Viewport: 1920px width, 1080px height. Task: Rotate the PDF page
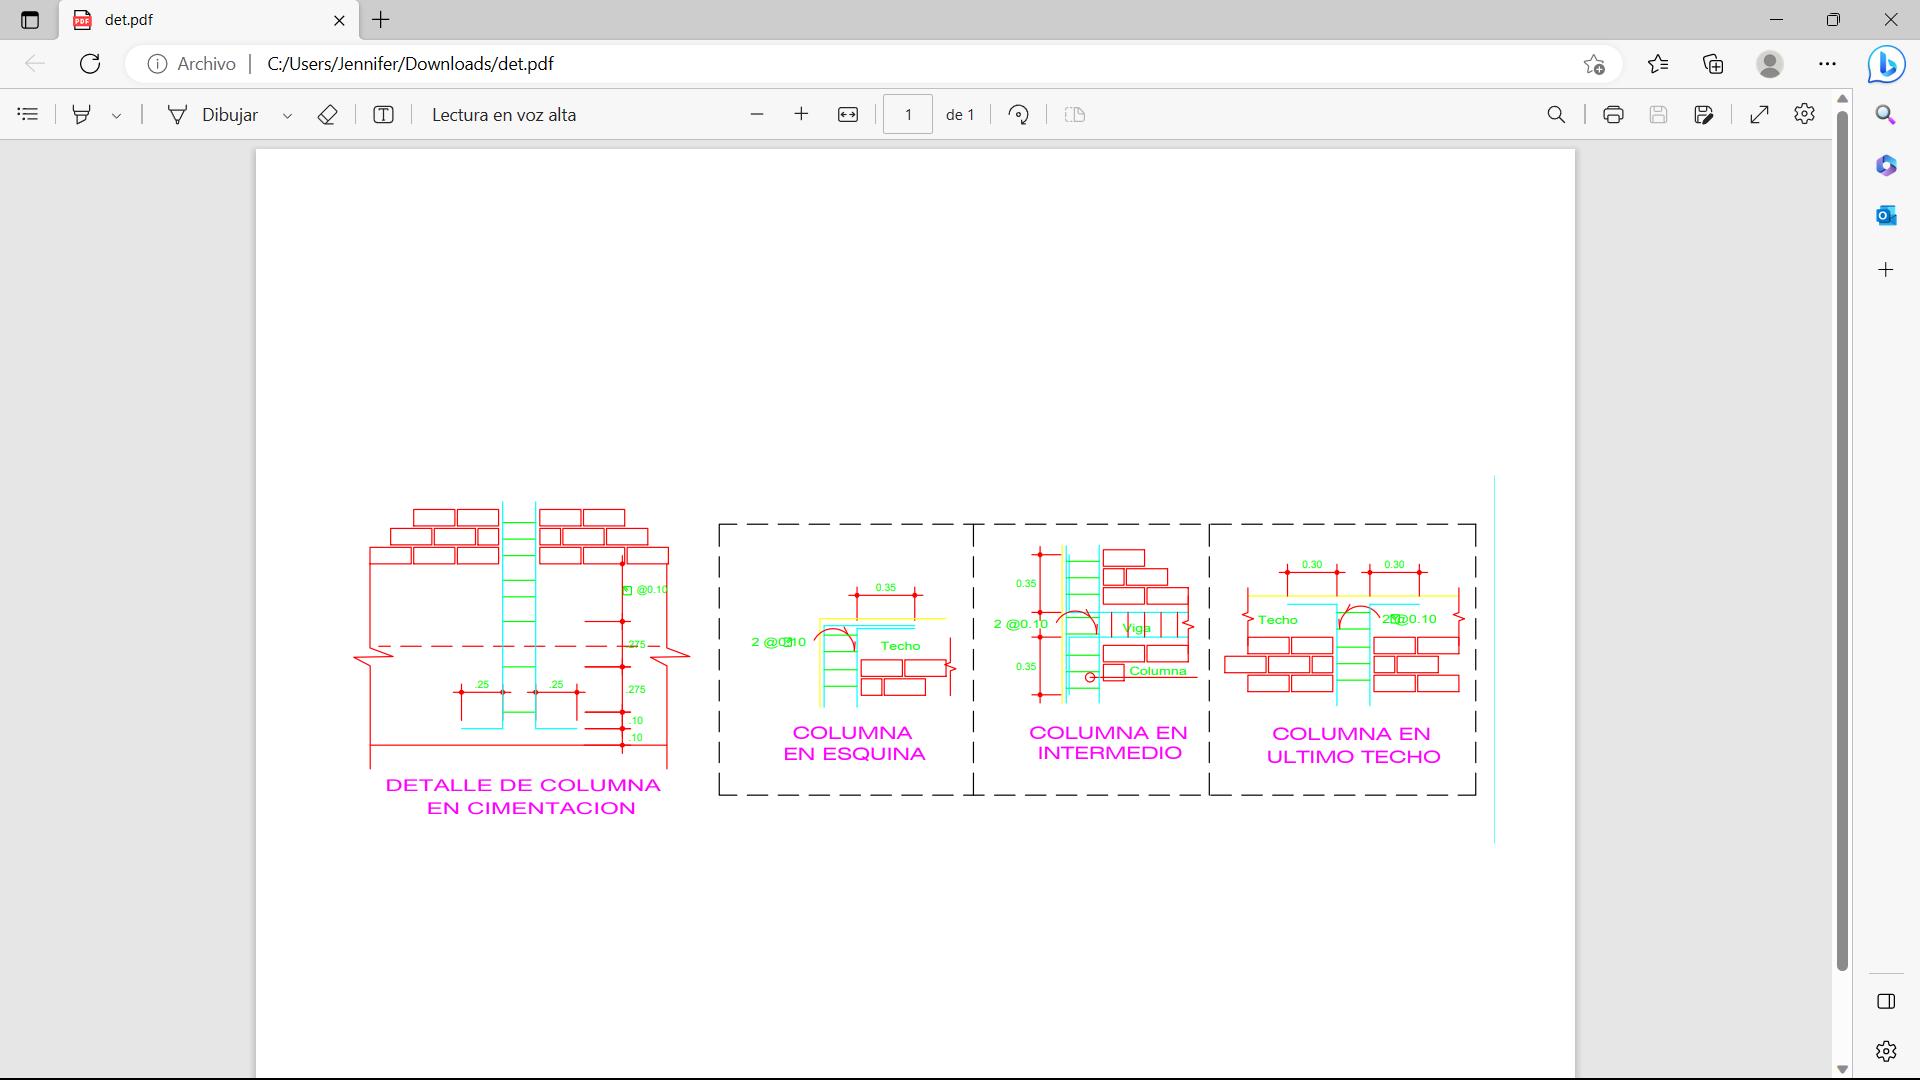[x=1018, y=115]
